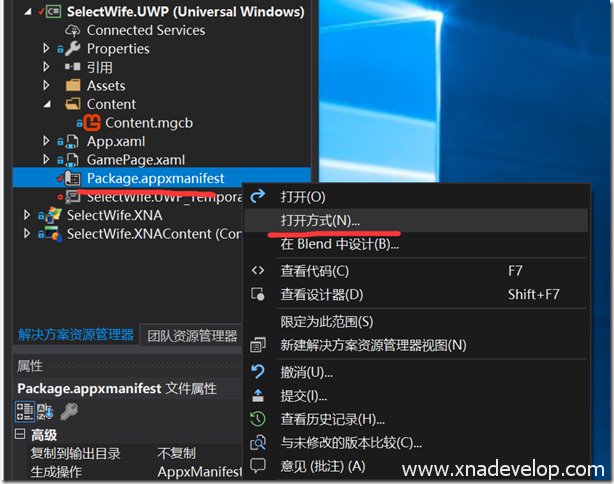Select the Alphabetical sort icon in Properties
Viewport: 614px width, 484px height.
(x=46, y=411)
